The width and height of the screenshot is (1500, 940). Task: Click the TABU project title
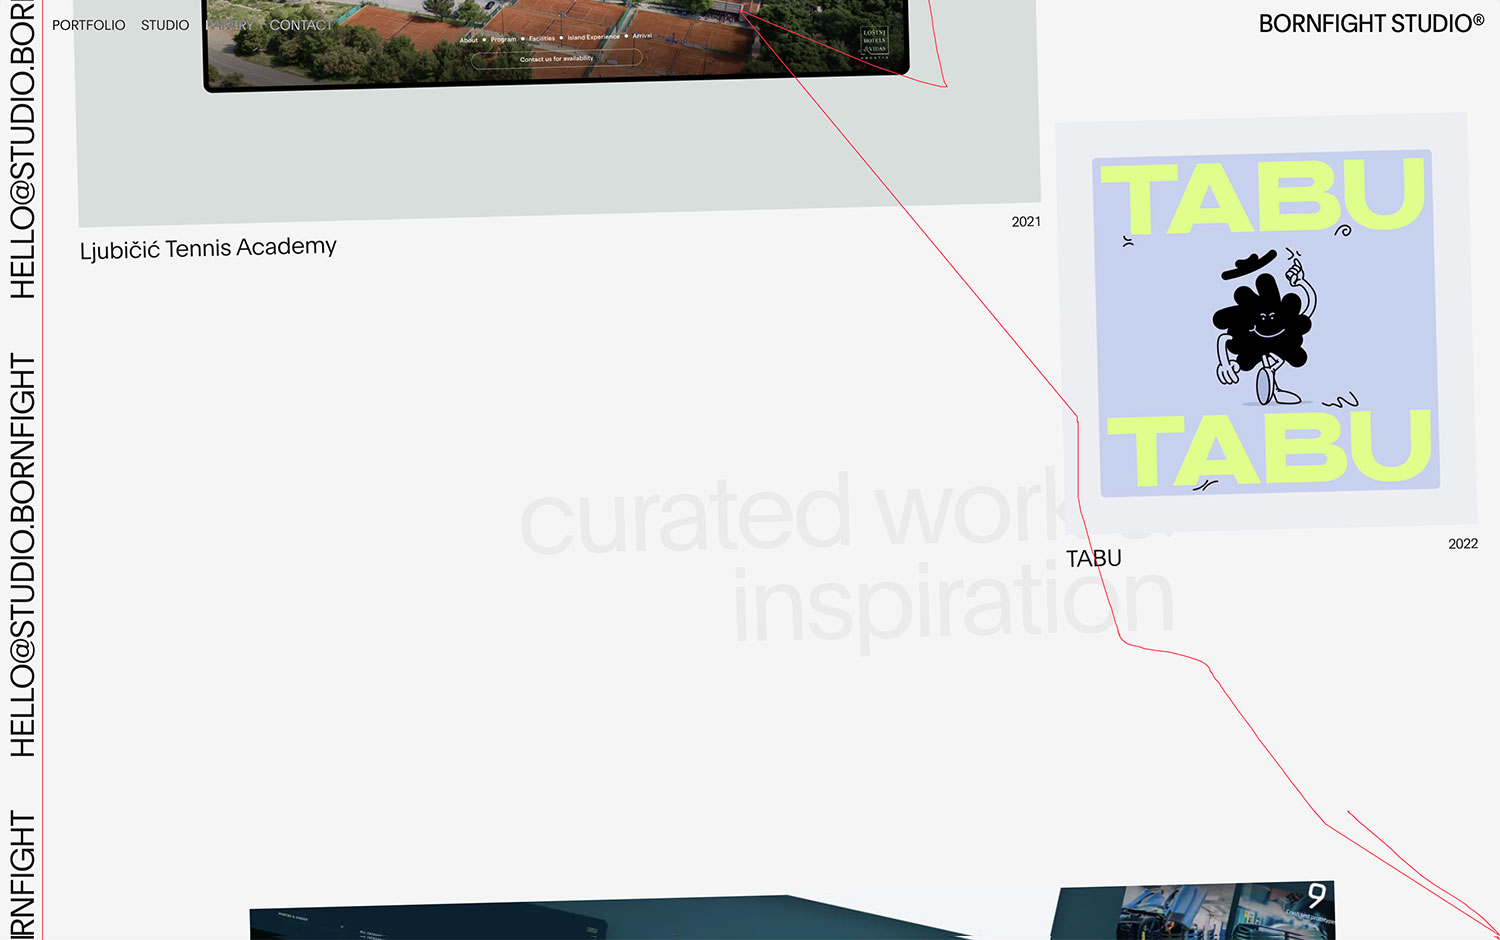click(x=1093, y=559)
